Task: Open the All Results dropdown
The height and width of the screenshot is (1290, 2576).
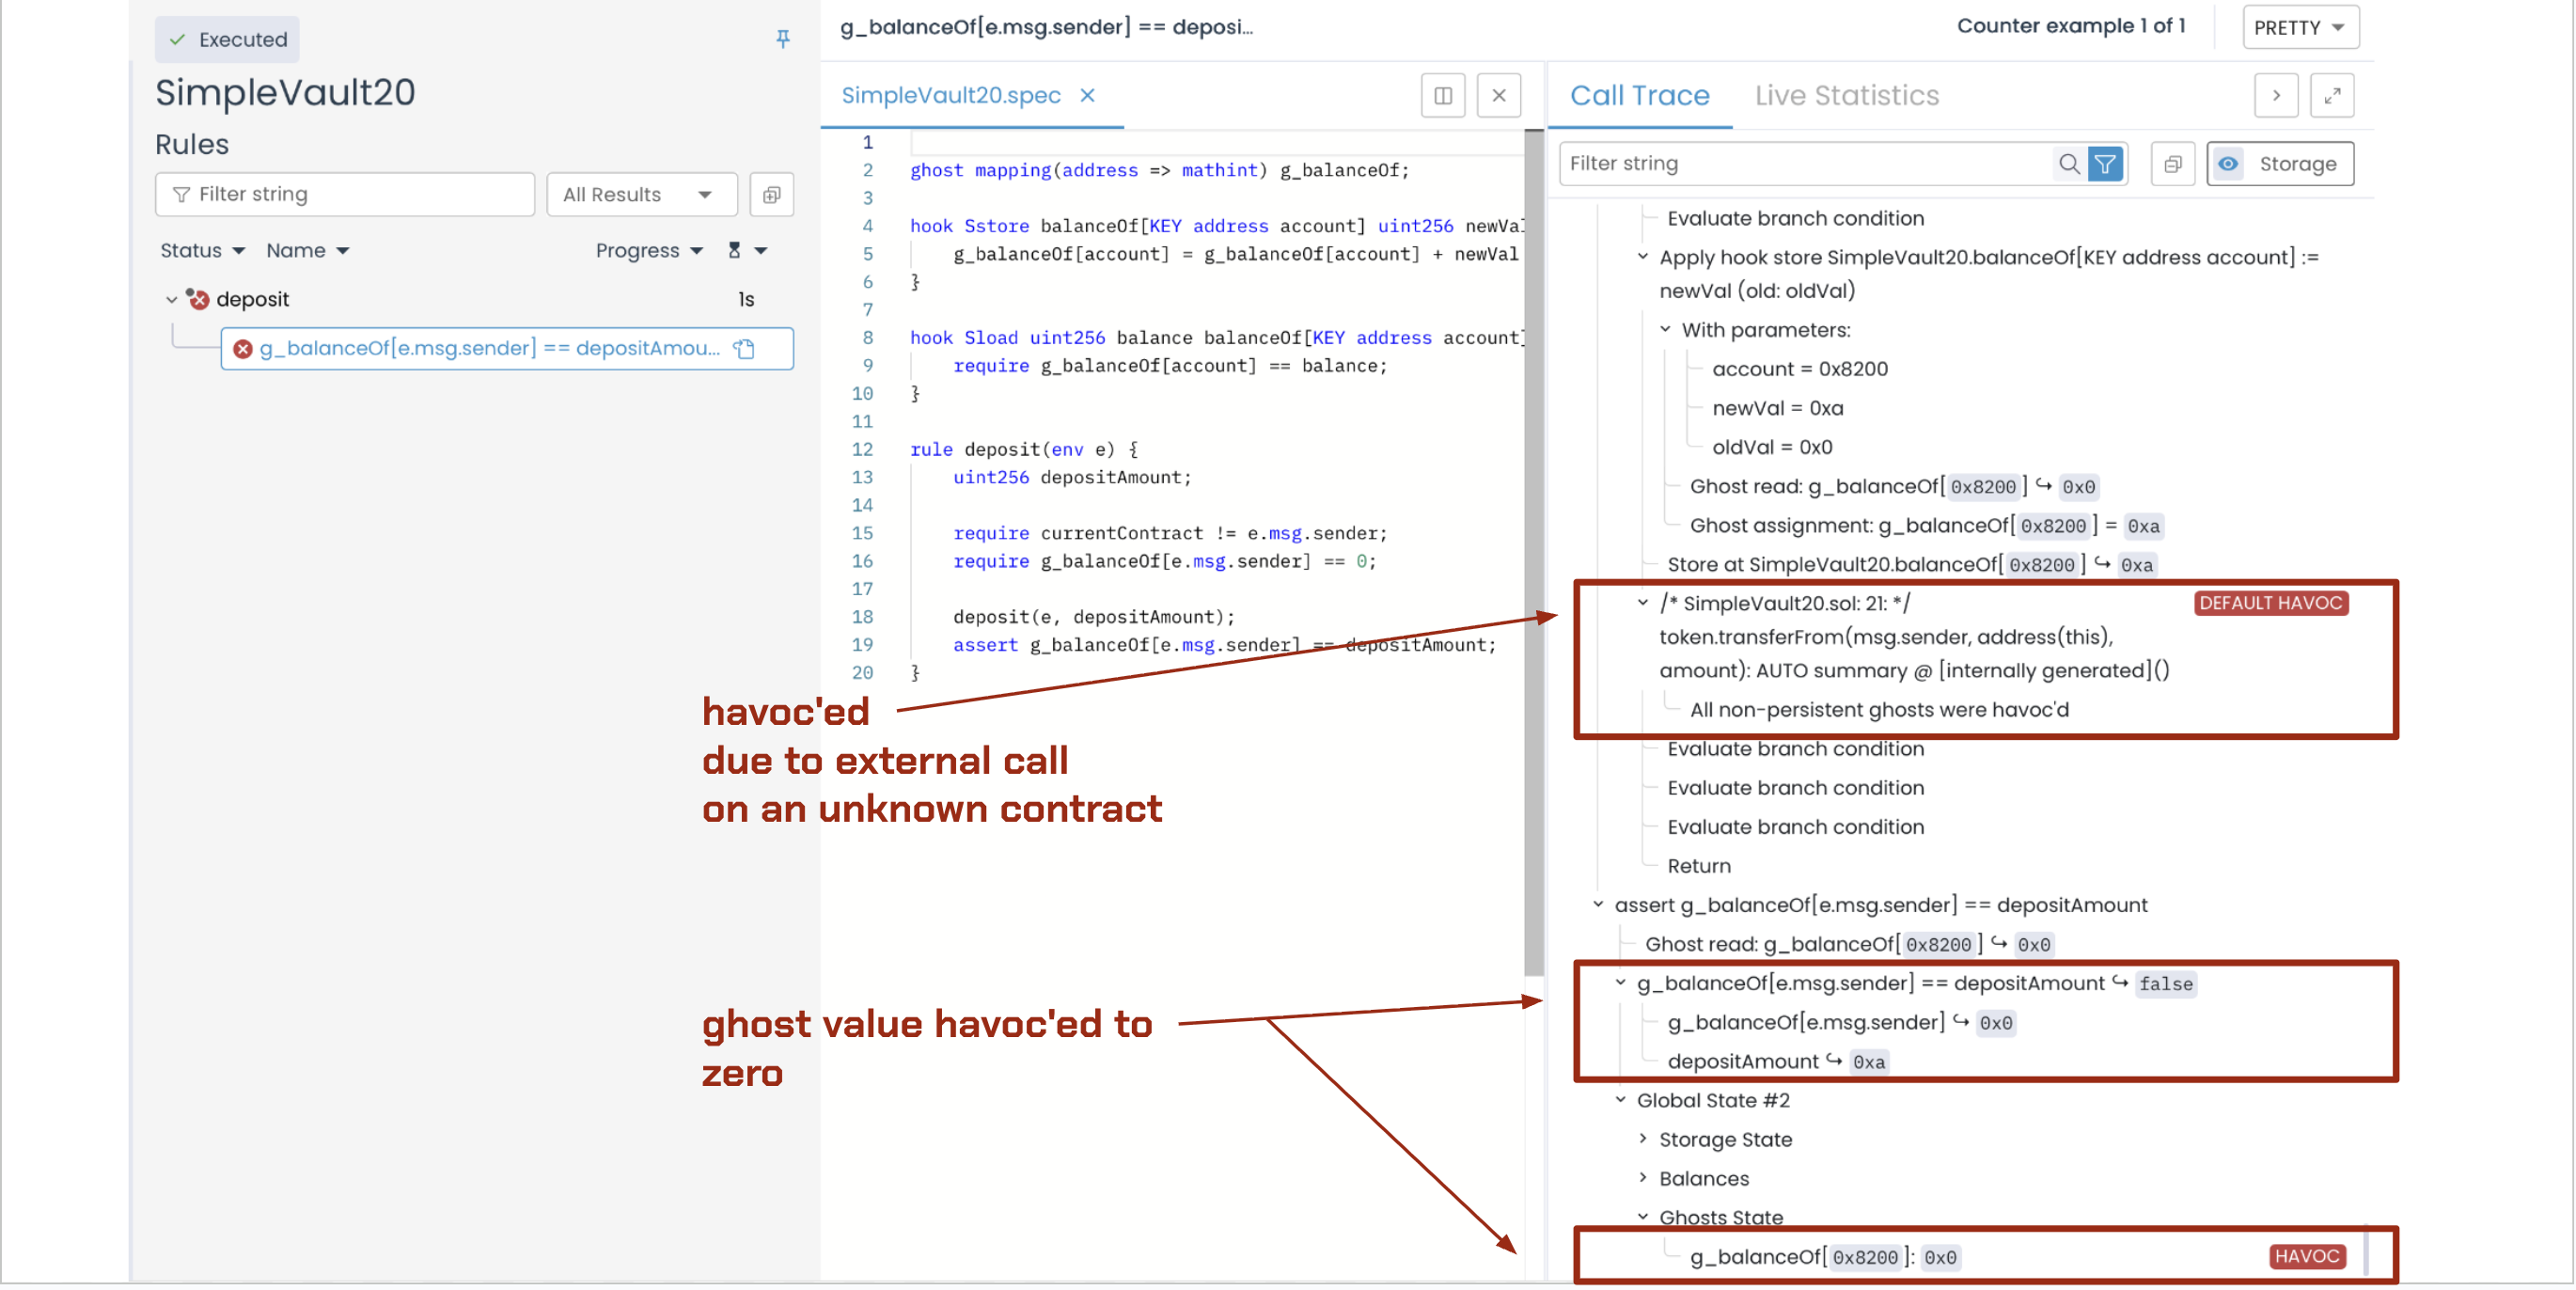Action: click(641, 194)
